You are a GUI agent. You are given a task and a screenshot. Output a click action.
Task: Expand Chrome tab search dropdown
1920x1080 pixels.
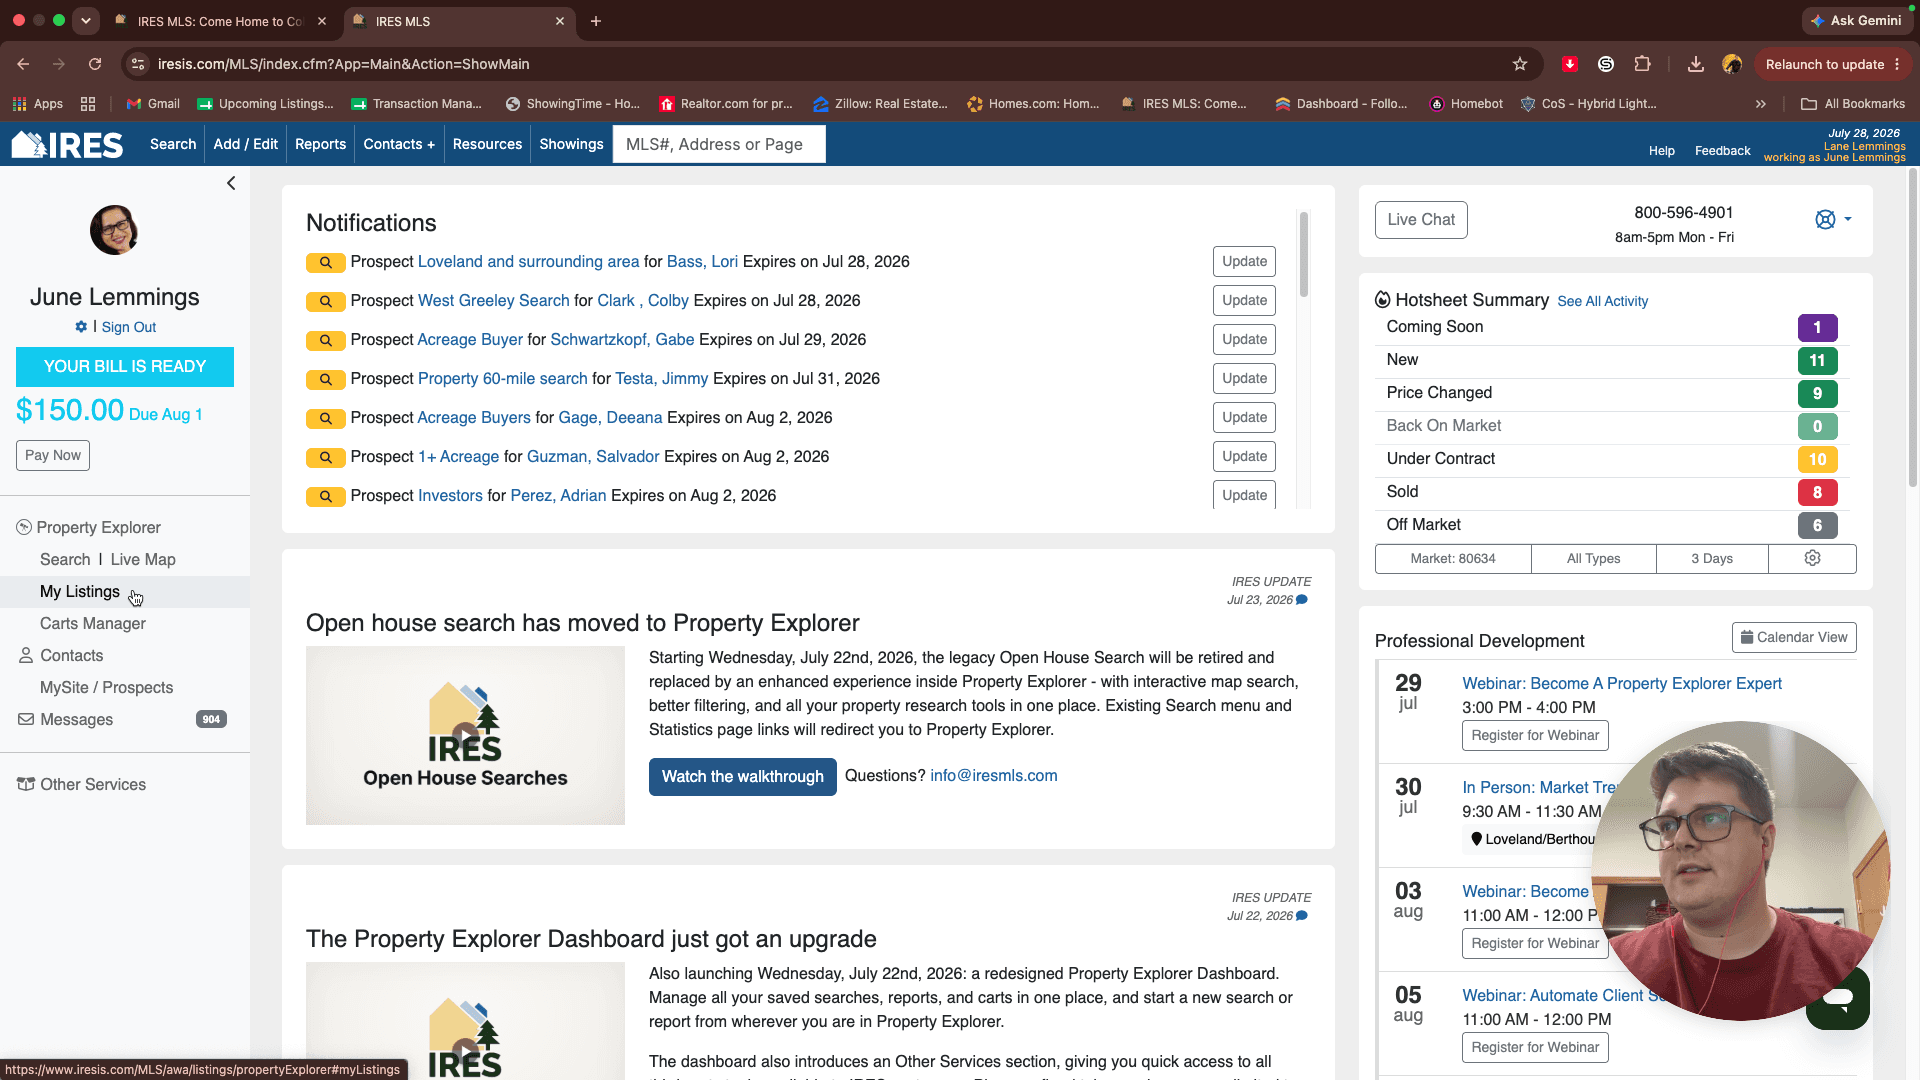86,20
